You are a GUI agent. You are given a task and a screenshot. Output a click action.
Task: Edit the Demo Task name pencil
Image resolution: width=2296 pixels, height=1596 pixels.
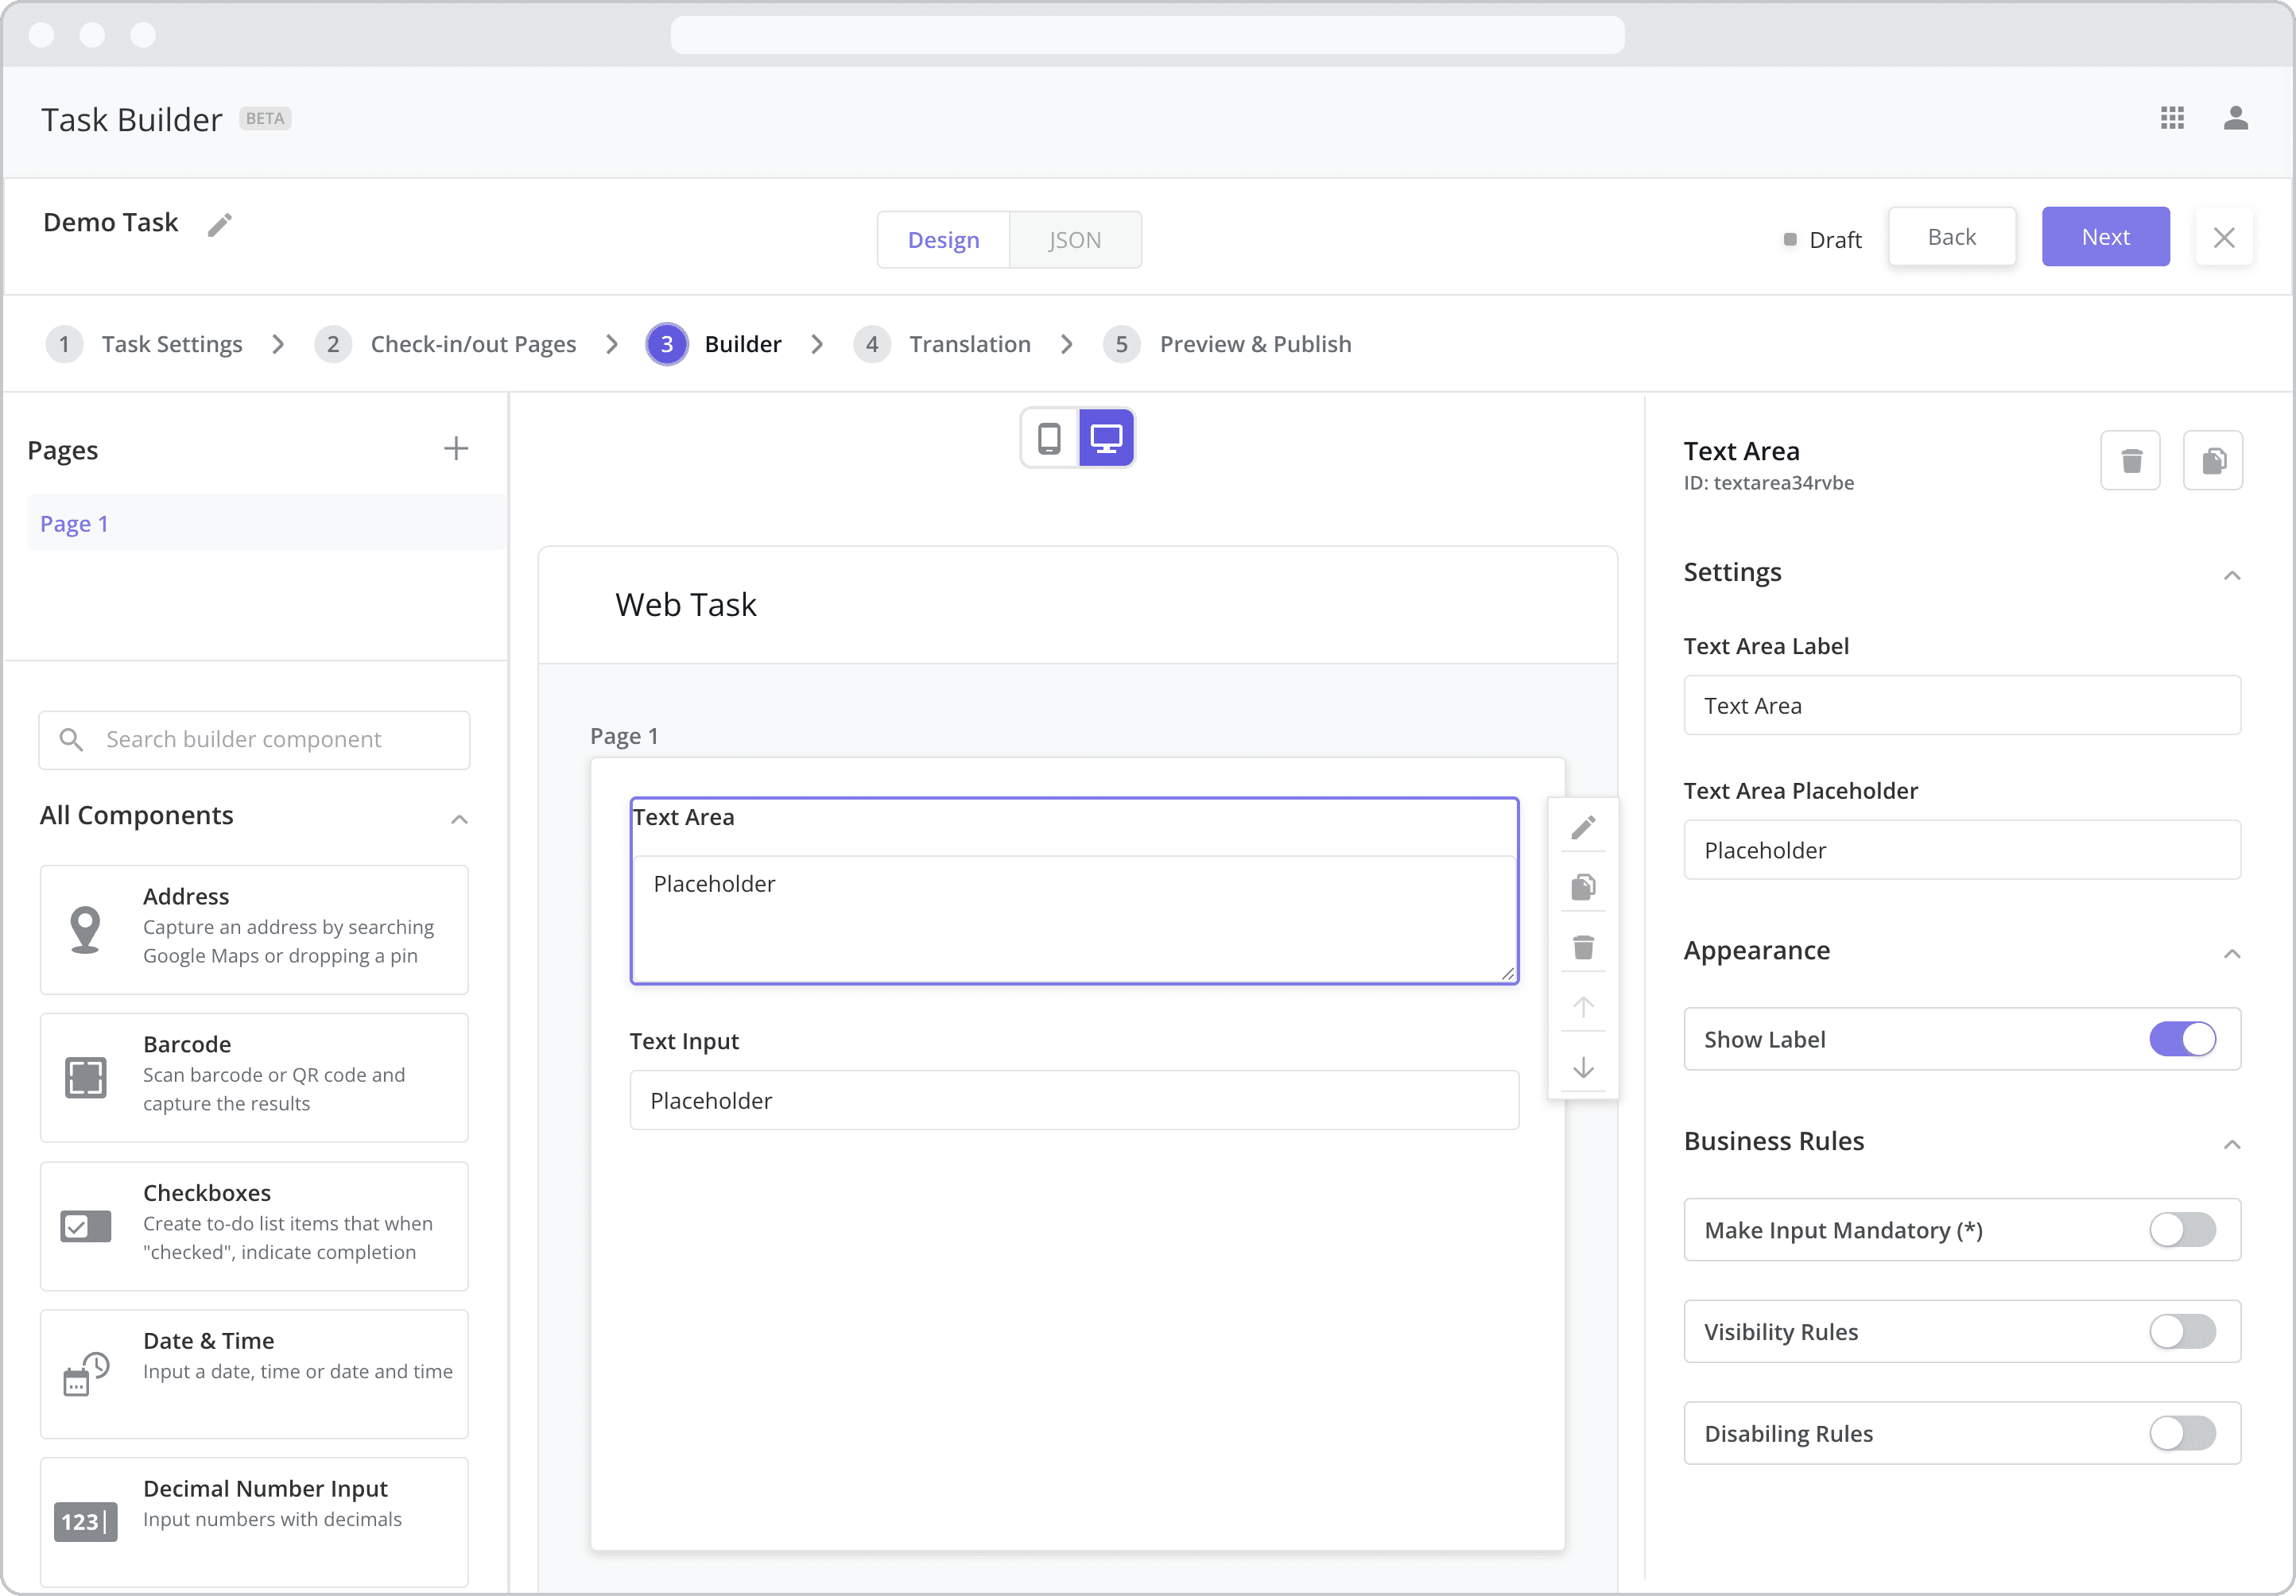[x=220, y=225]
